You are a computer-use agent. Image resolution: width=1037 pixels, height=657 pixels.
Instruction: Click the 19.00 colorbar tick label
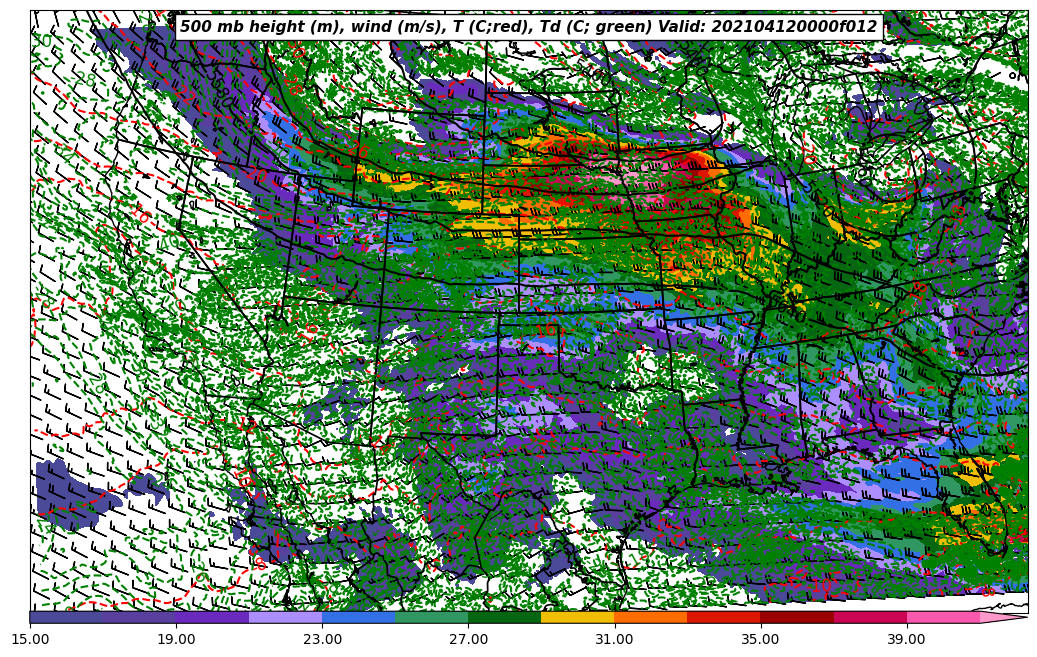pyautogui.click(x=176, y=638)
